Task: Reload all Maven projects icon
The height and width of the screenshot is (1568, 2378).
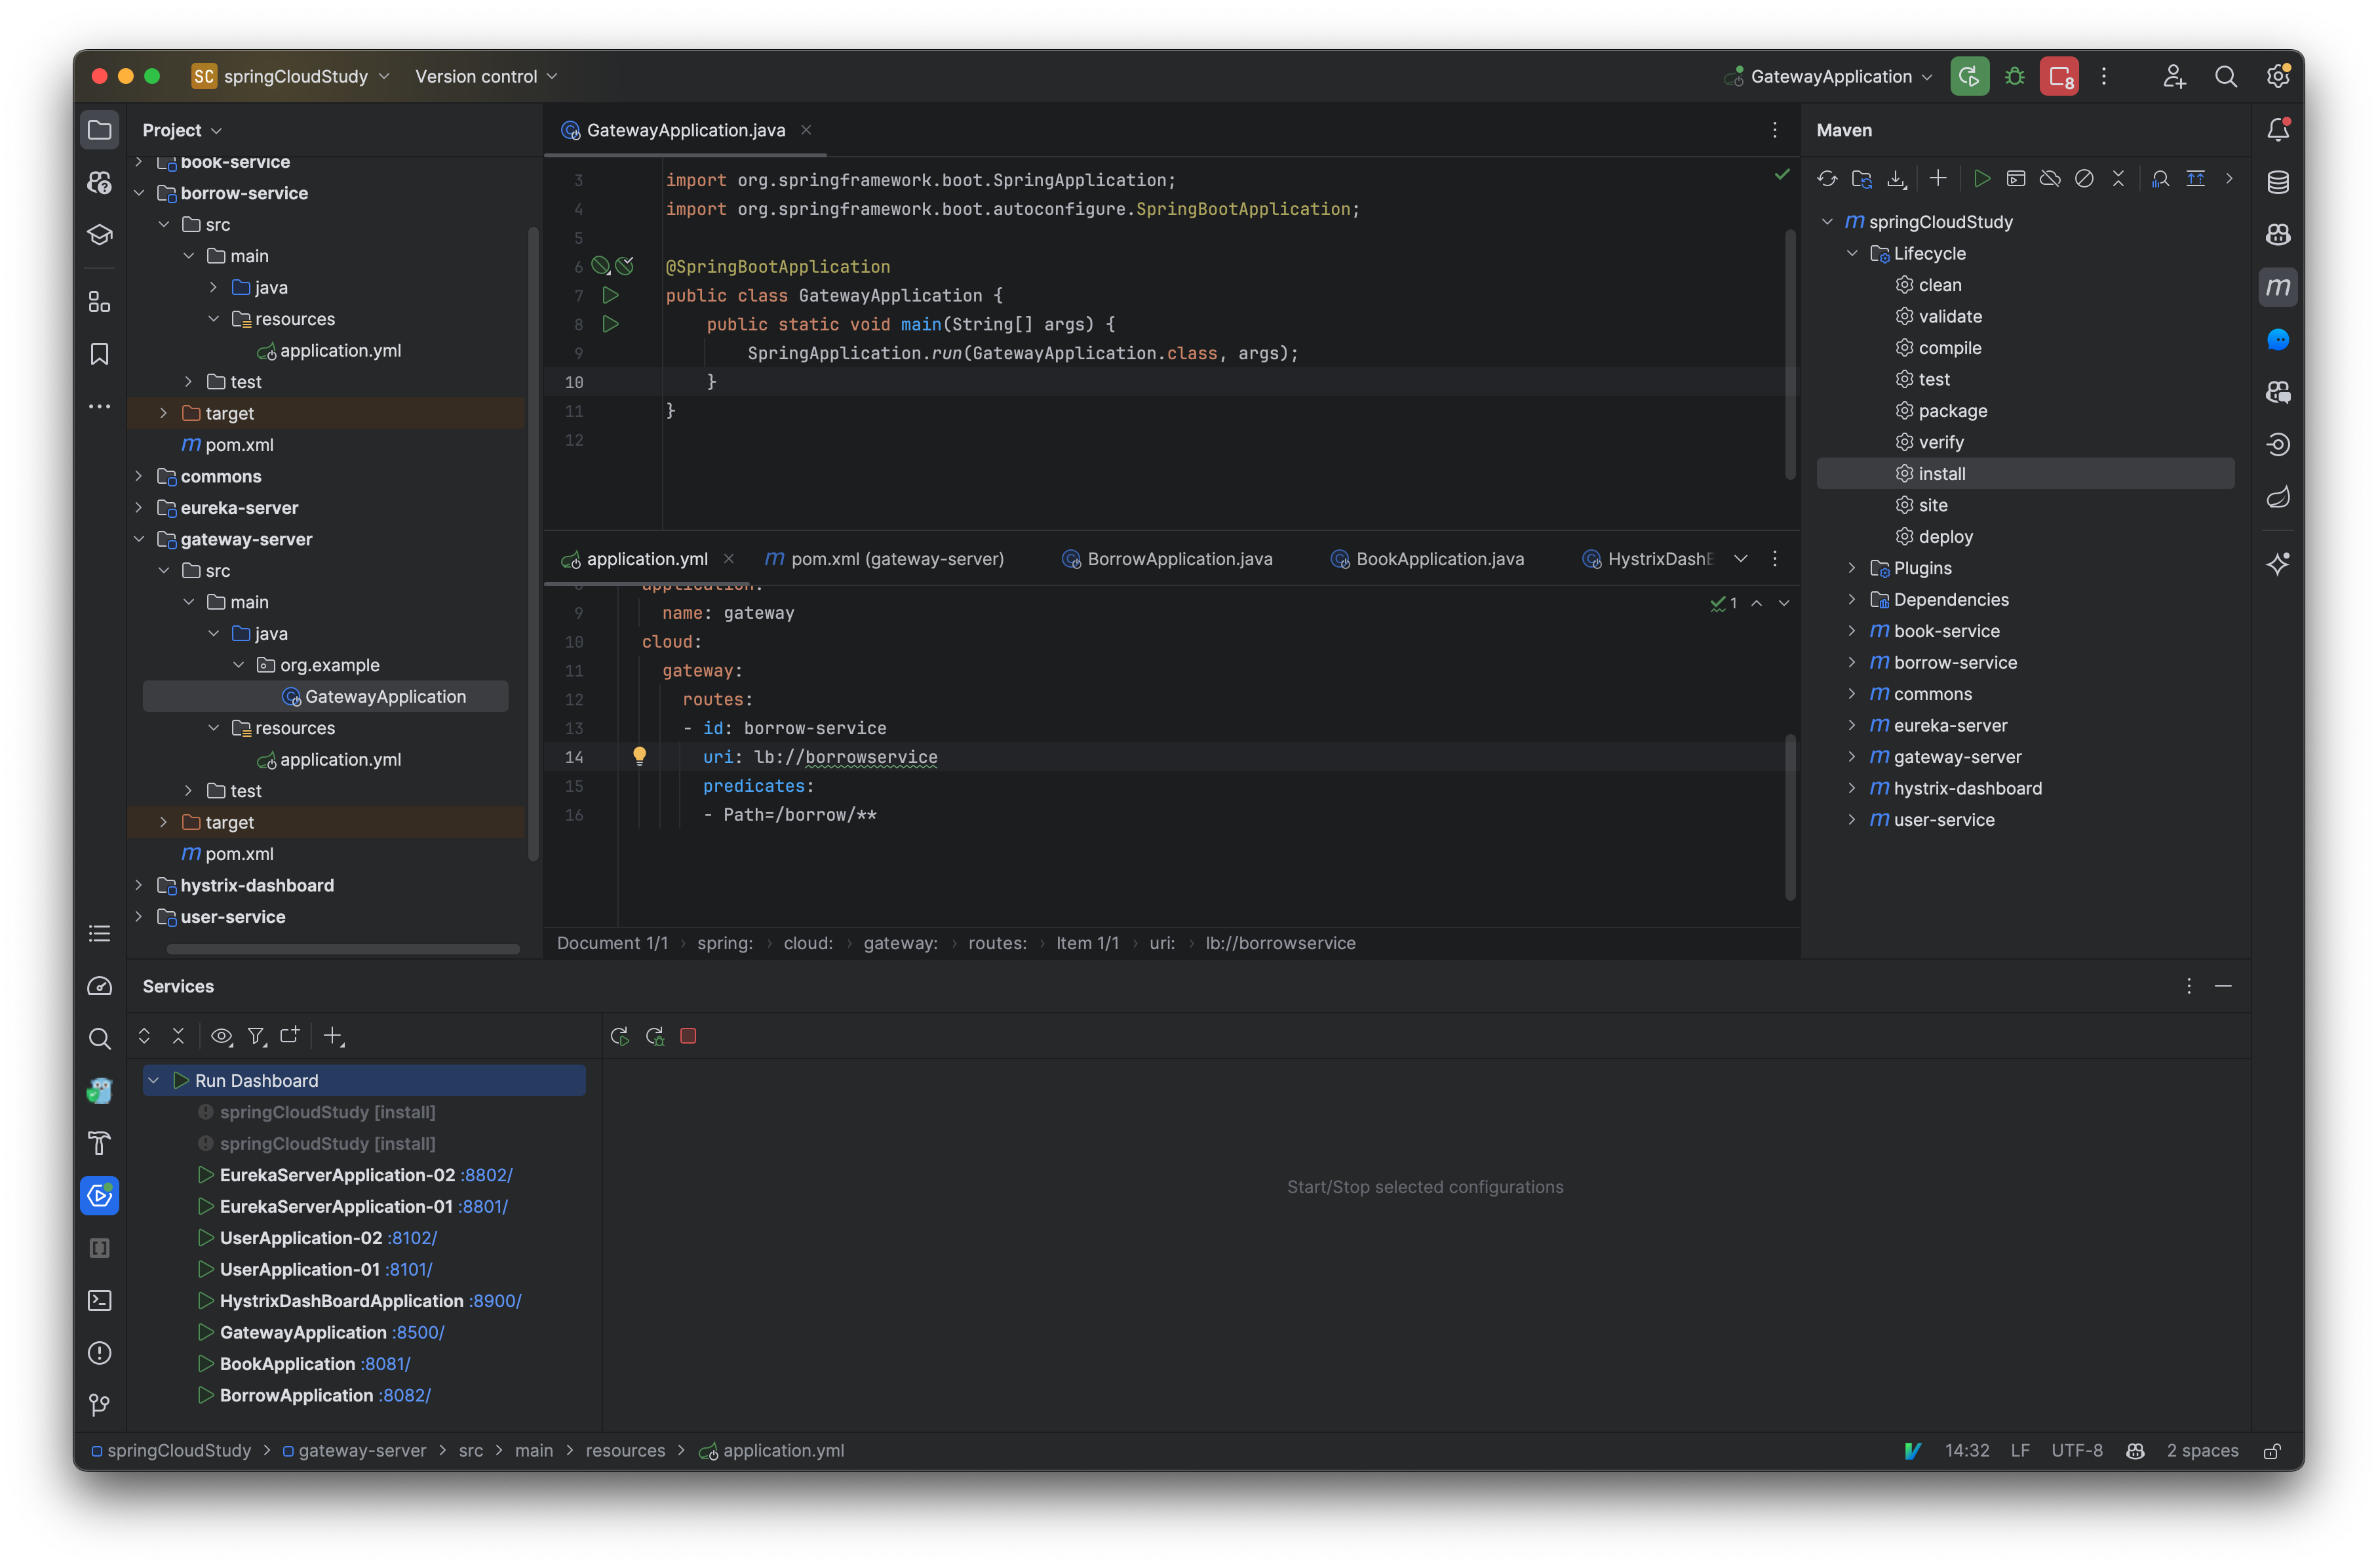Action: click(1827, 179)
